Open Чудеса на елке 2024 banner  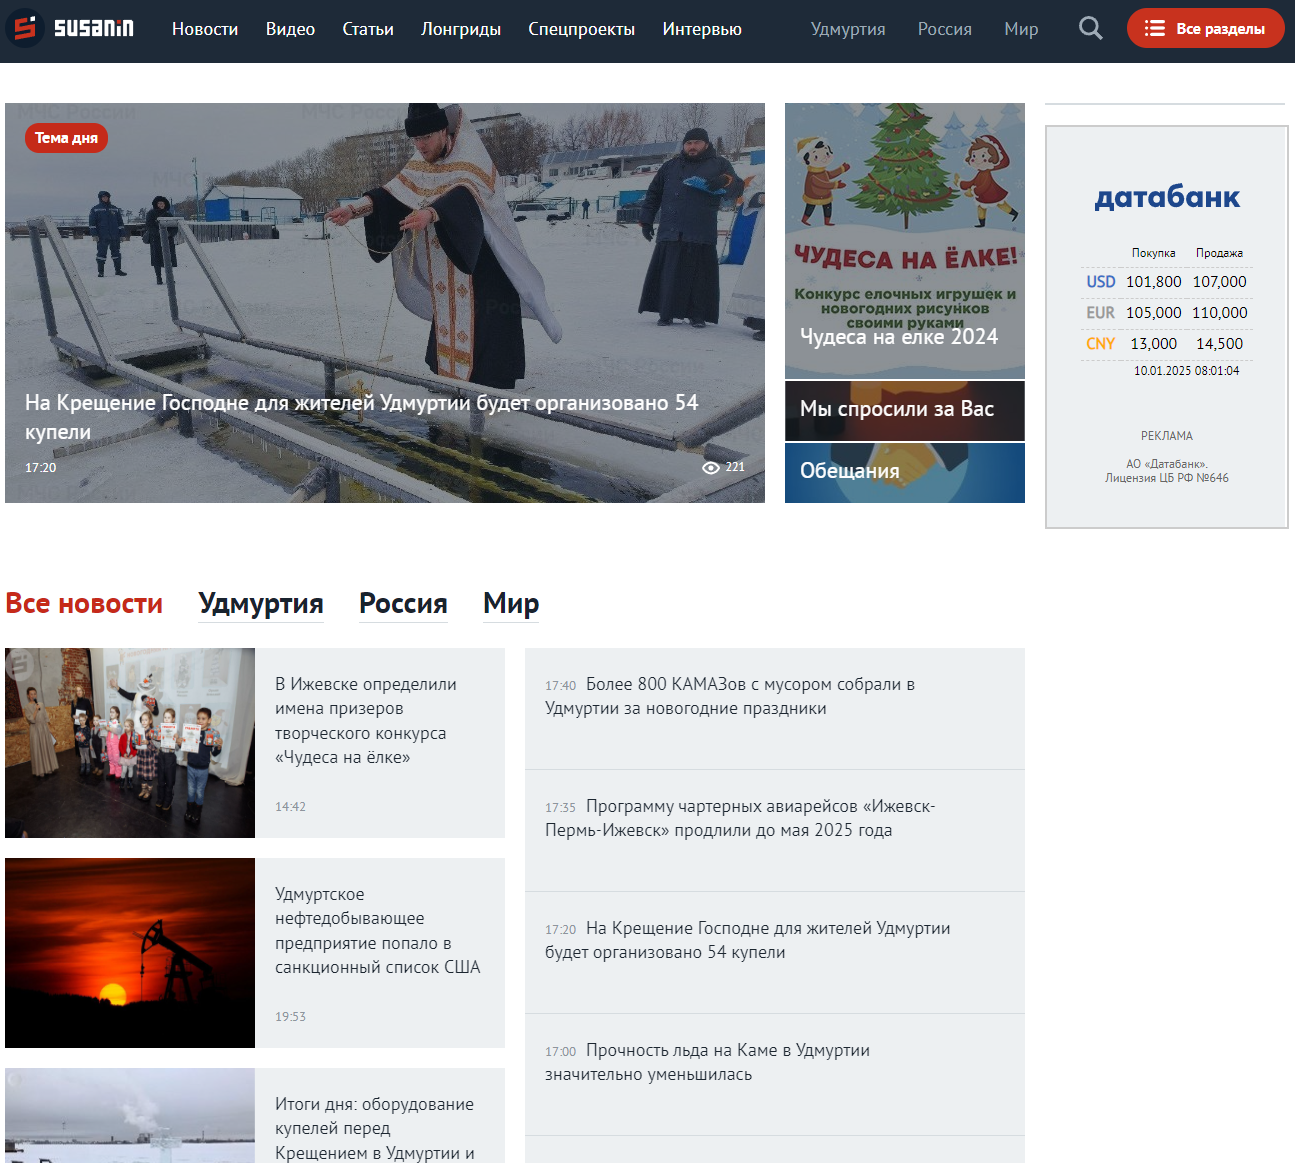click(905, 240)
